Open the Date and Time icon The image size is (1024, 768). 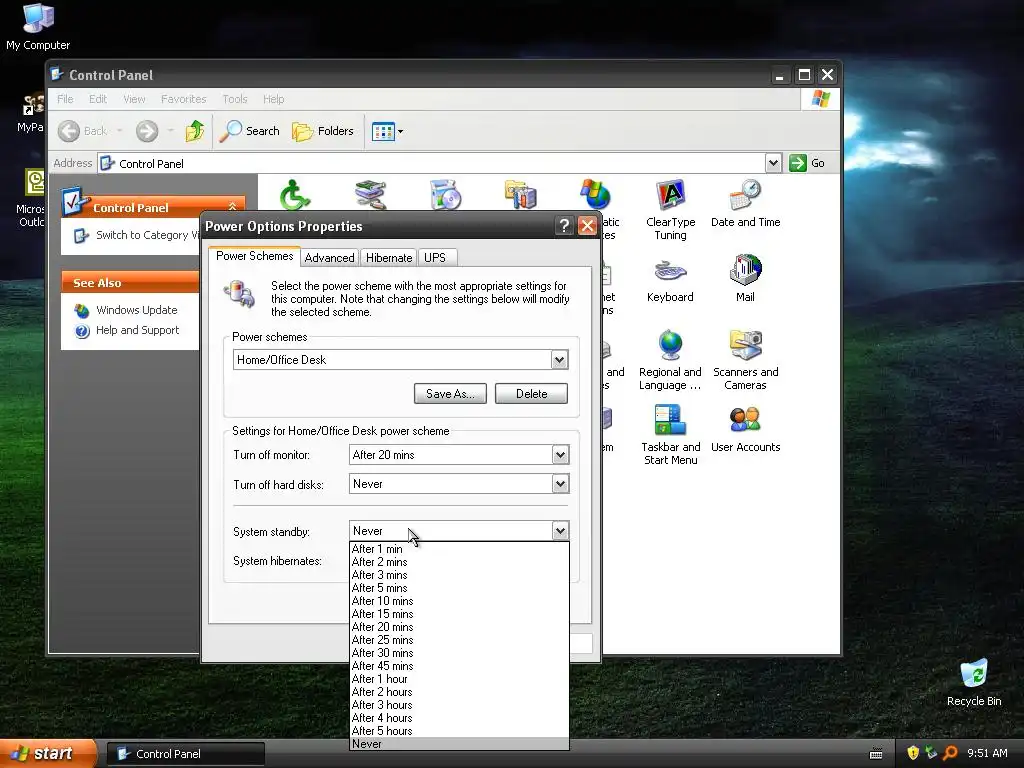tap(745, 203)
